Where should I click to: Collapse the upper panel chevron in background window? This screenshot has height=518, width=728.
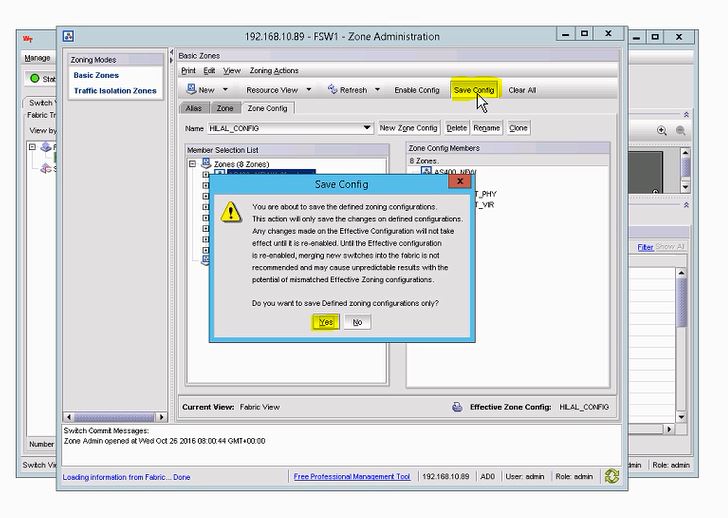click(686, 114)
